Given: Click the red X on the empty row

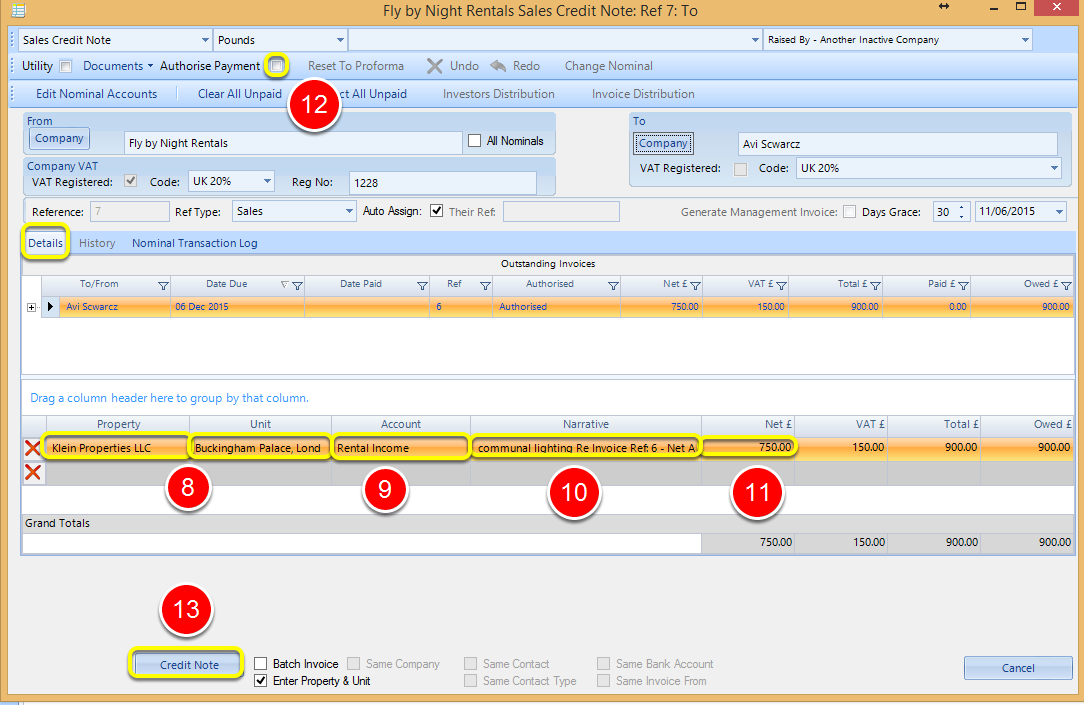Looking at the screenshot, I should point(32,473).
